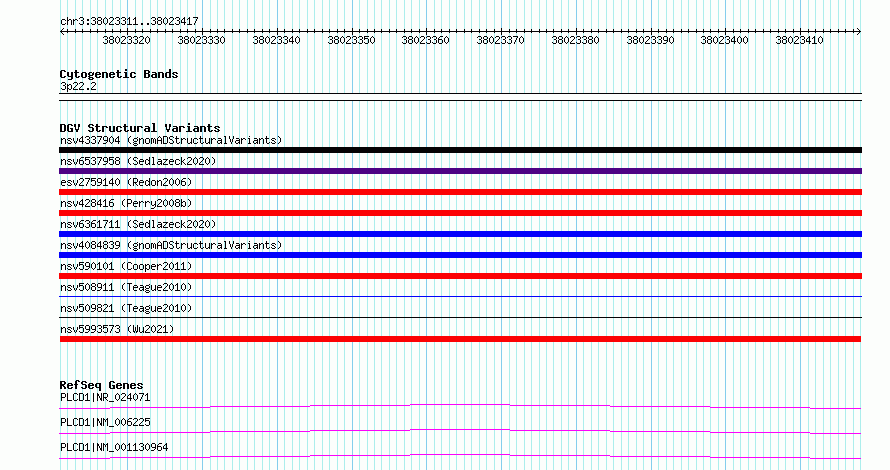Open transcript PLCD1|NM_001130964 label

[x=114, y=447]
